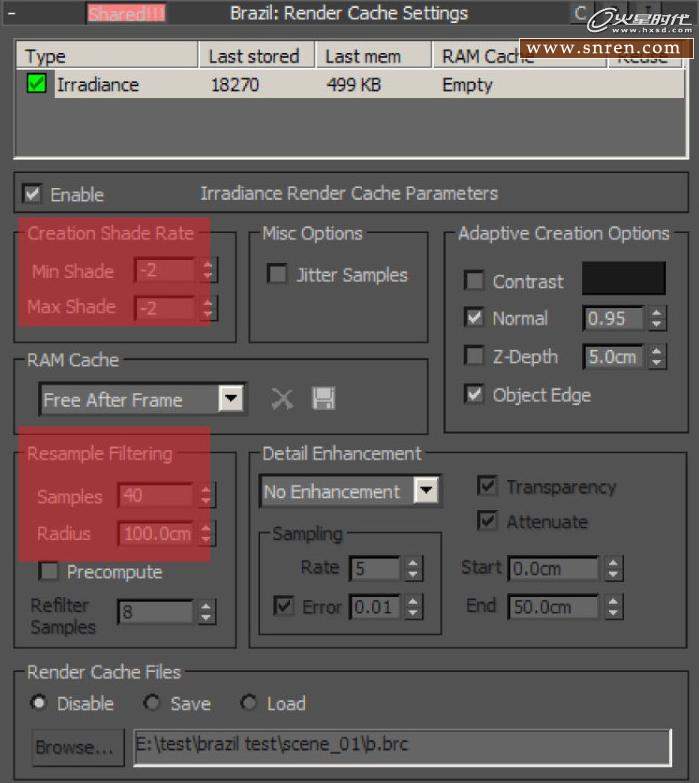The image size is (699, 783).
Task: Enable the Z-Depth checkbox
Action: click(x=474, y=356)
